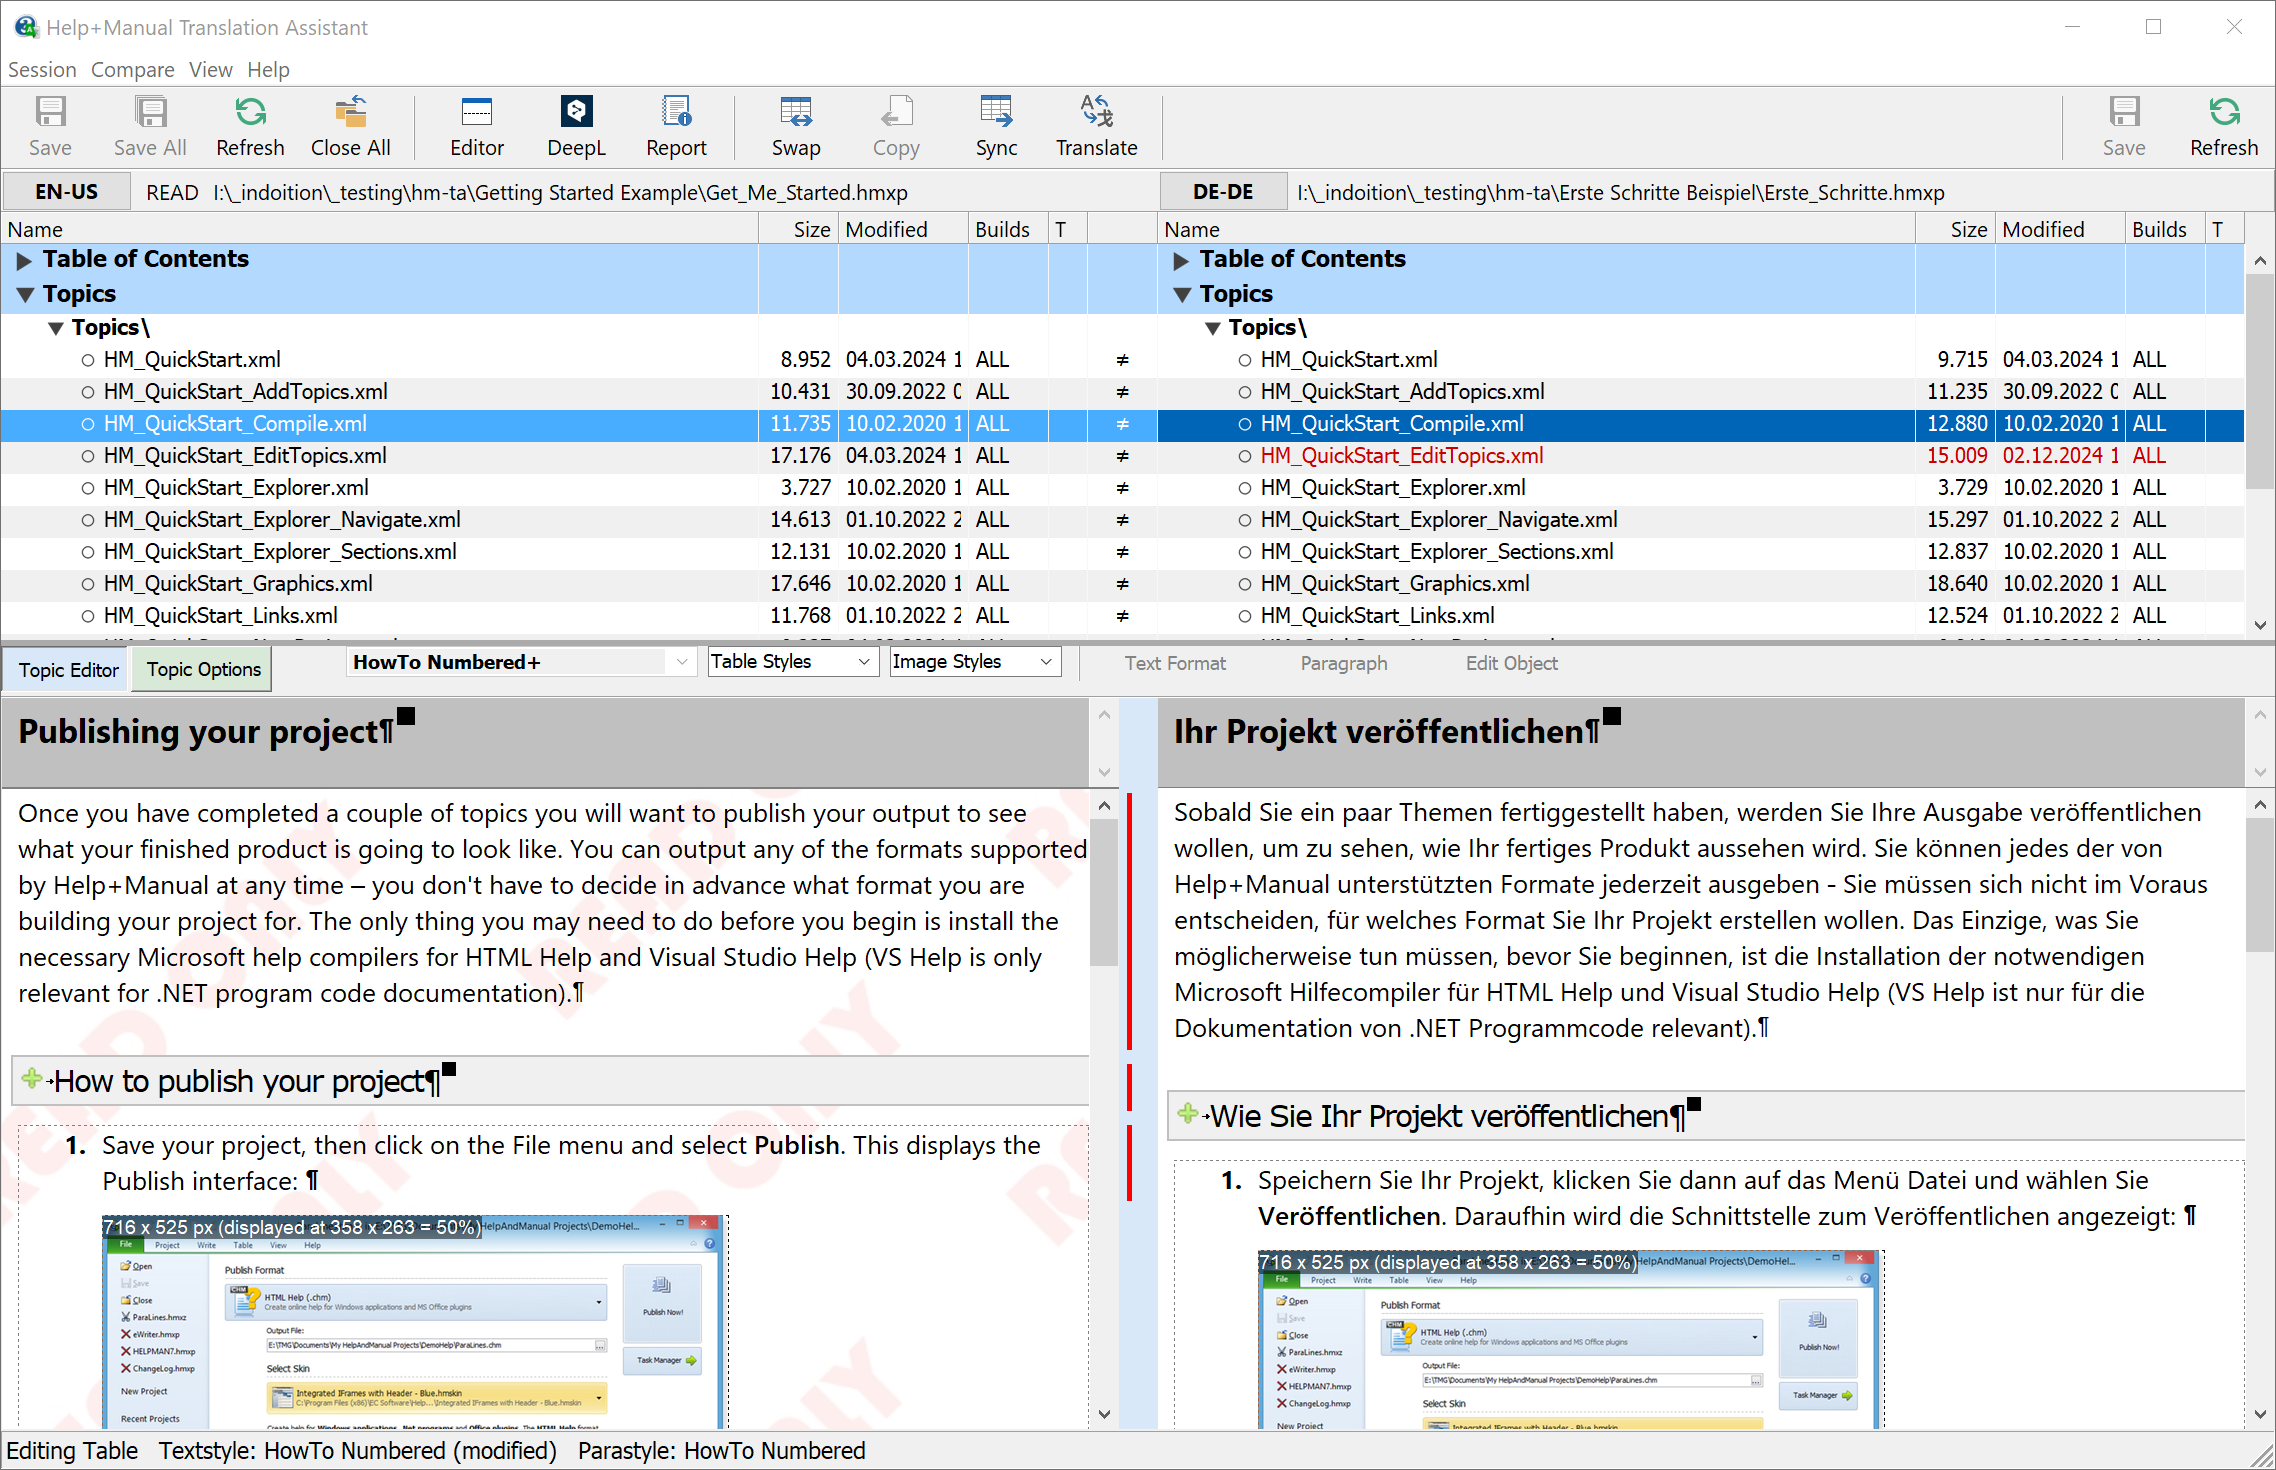This screenshot has height=1470, width=2276.
Task: Collapse the right Topics\ folder
Action: click(x=1213, y=328)
